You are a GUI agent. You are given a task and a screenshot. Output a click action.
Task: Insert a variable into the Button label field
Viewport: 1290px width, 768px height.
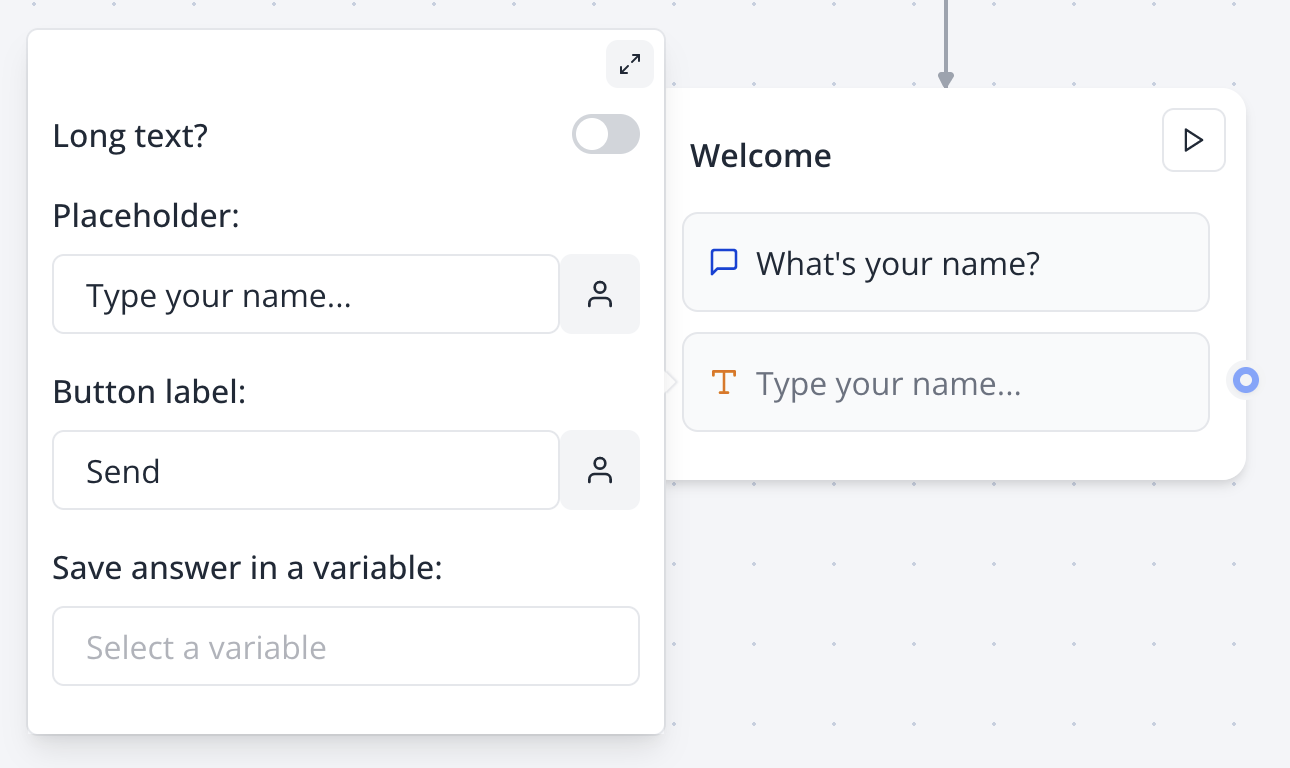click(x=599, y=470)
